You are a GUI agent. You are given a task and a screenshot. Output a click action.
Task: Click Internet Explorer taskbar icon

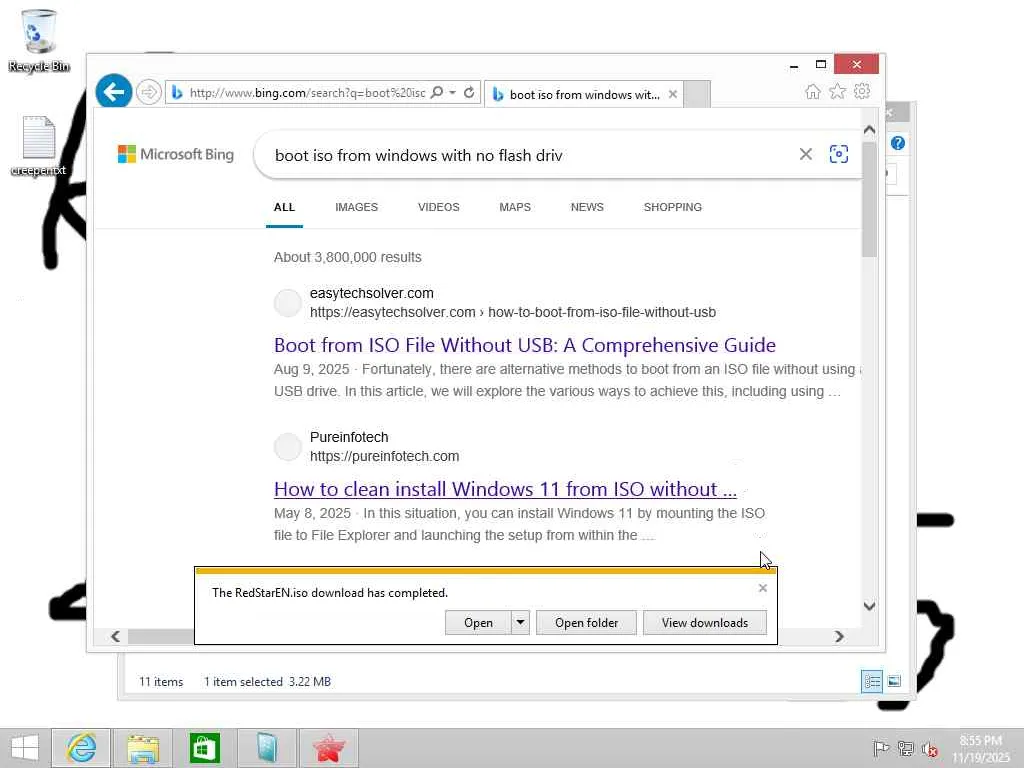coord(81,748)
